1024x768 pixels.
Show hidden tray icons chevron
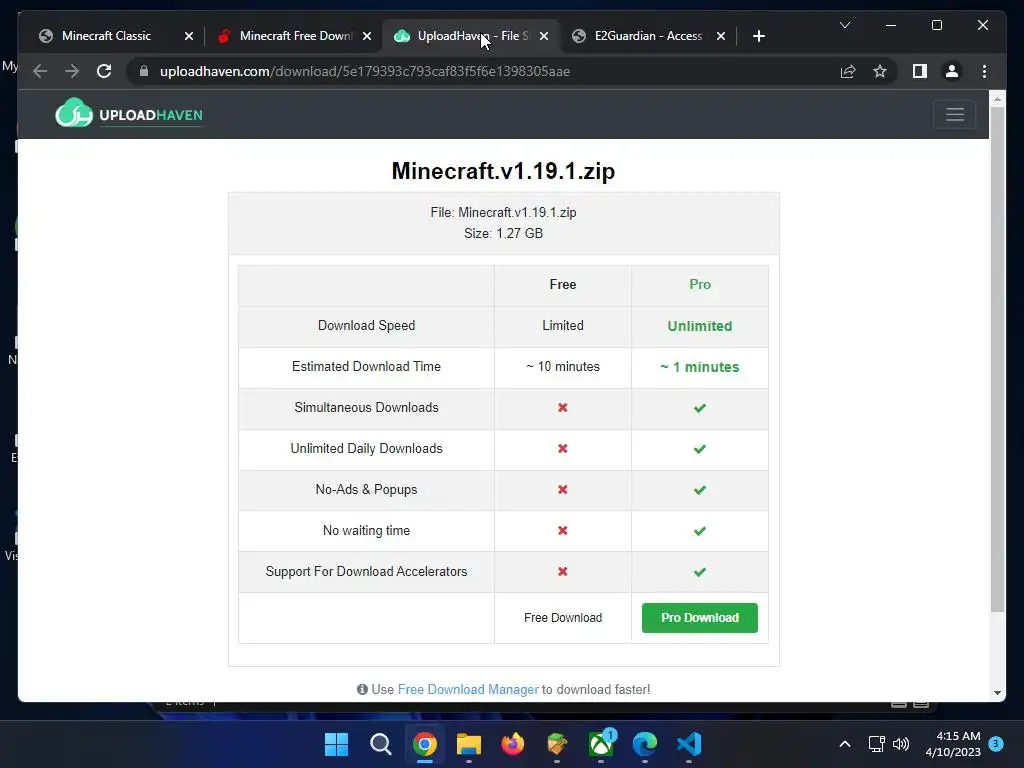(844, 744)
